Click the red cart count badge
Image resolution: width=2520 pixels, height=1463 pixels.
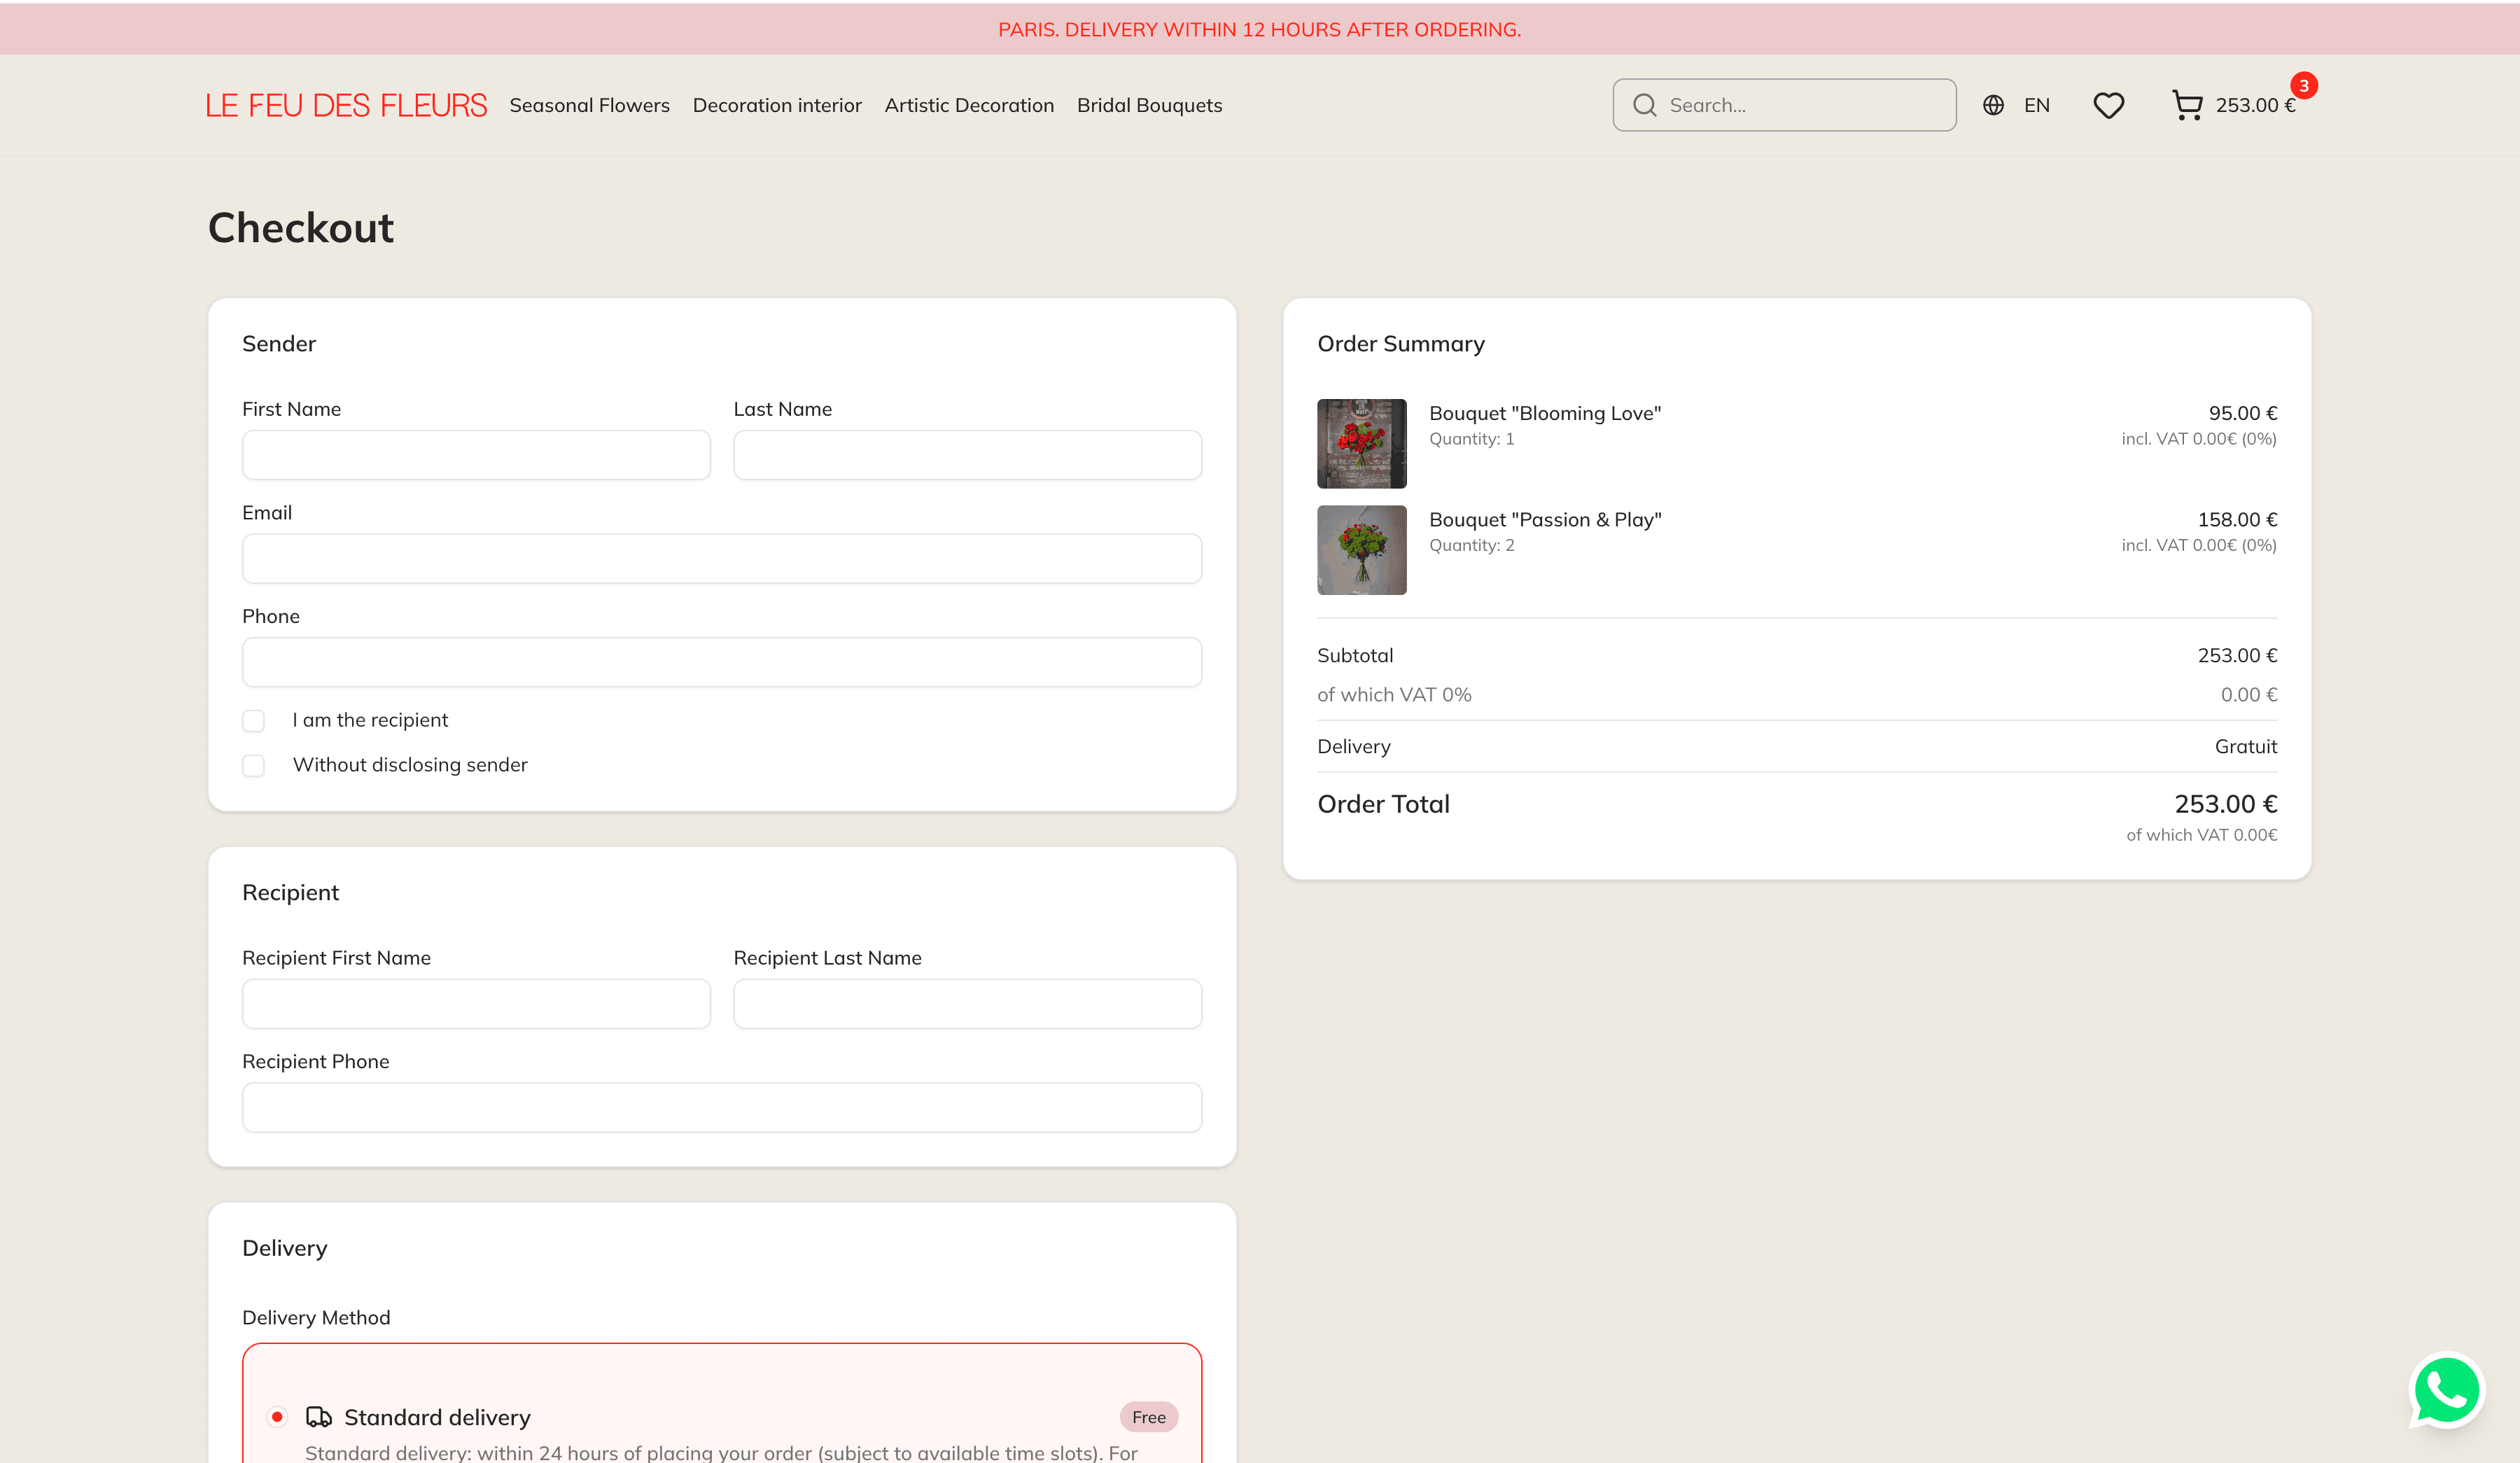coord(2304,86)
